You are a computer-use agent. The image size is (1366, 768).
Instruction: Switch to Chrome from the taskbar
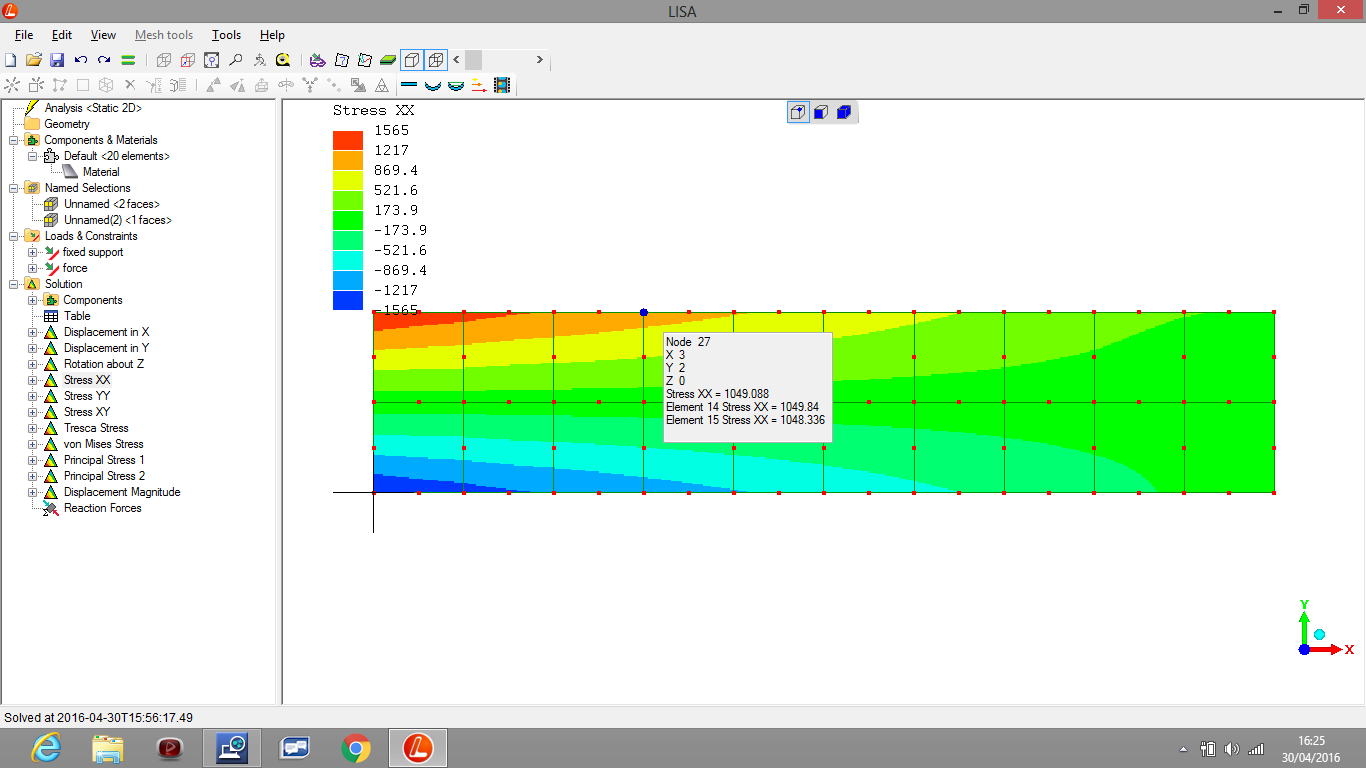click(x=355, y=747)
